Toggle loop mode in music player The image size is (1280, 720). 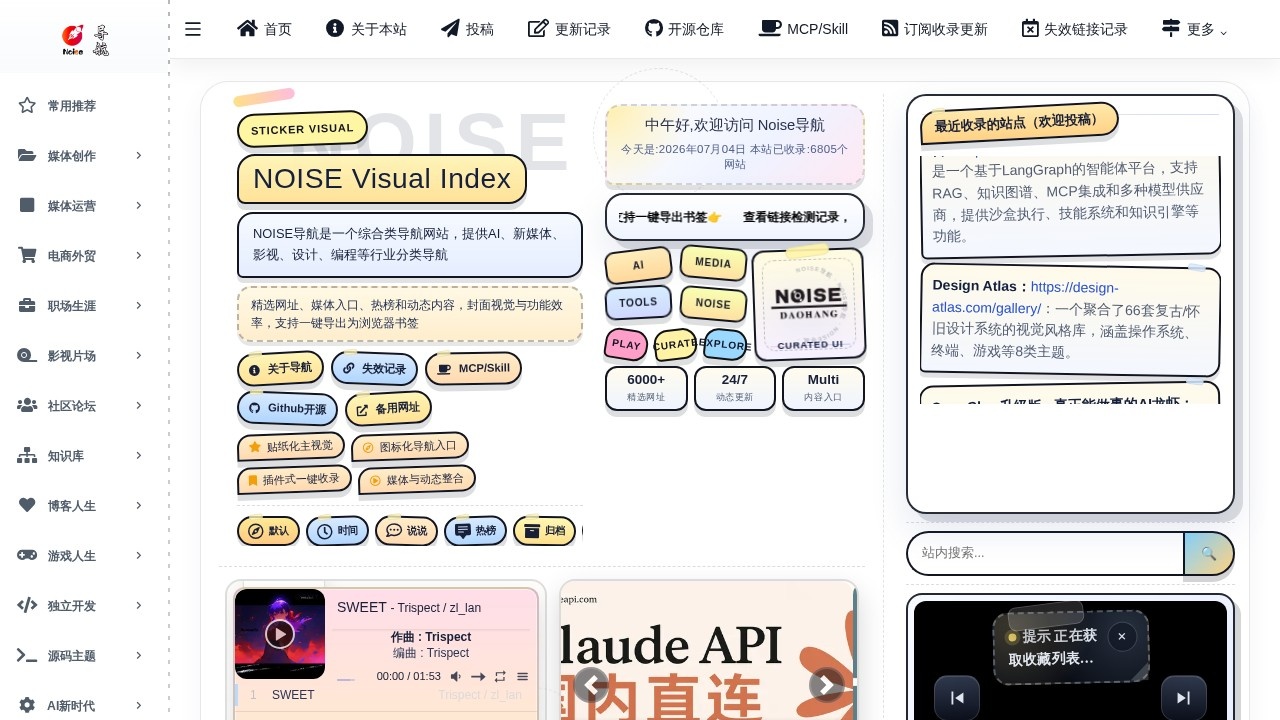(x=500, y=677)
